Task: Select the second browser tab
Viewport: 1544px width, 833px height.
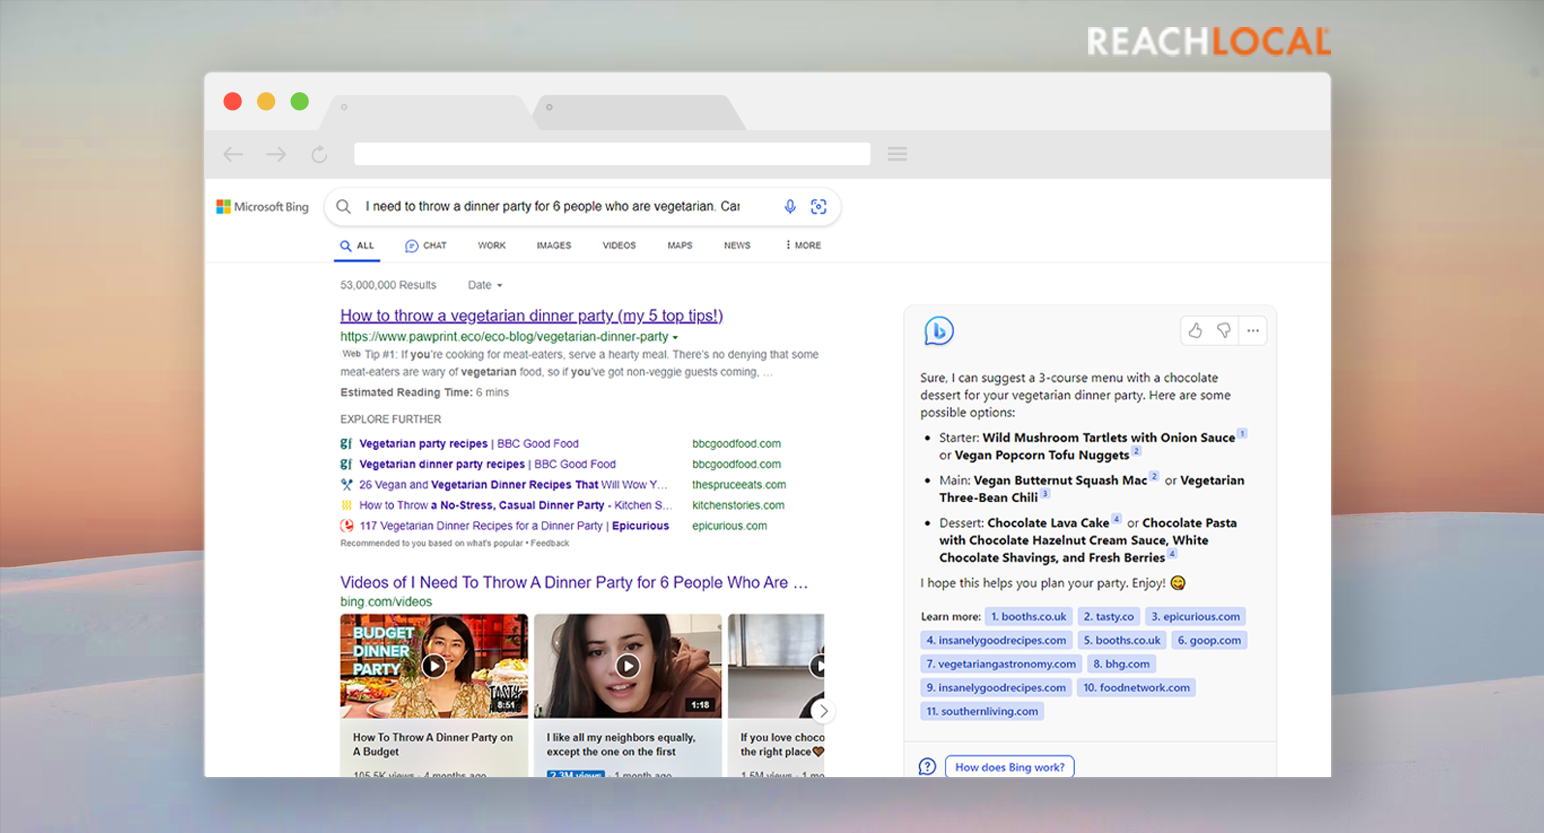Action: [640, 112]
